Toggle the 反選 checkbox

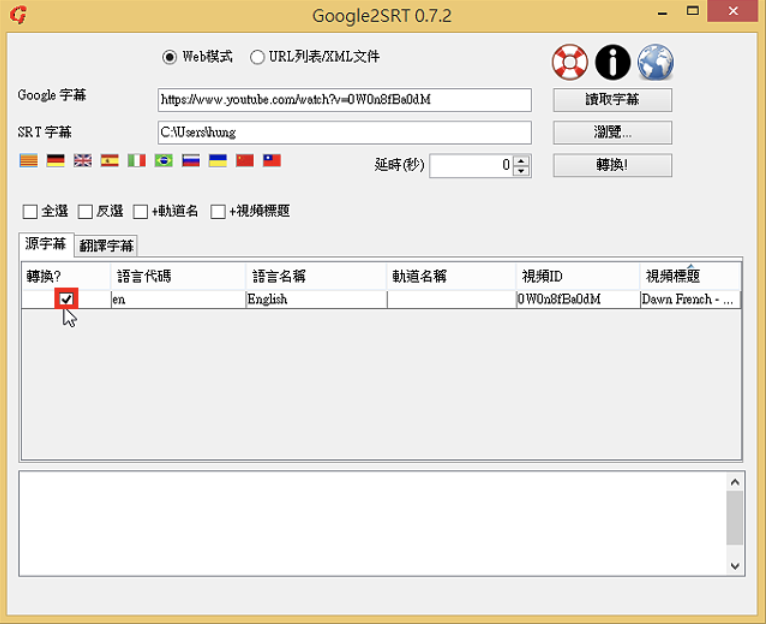[x=85, y=212]
